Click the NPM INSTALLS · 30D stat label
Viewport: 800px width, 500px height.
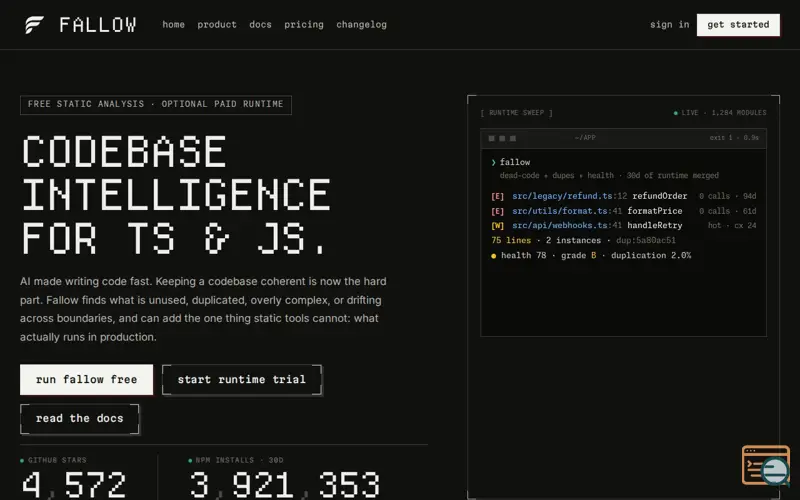(x=239, y=460)
